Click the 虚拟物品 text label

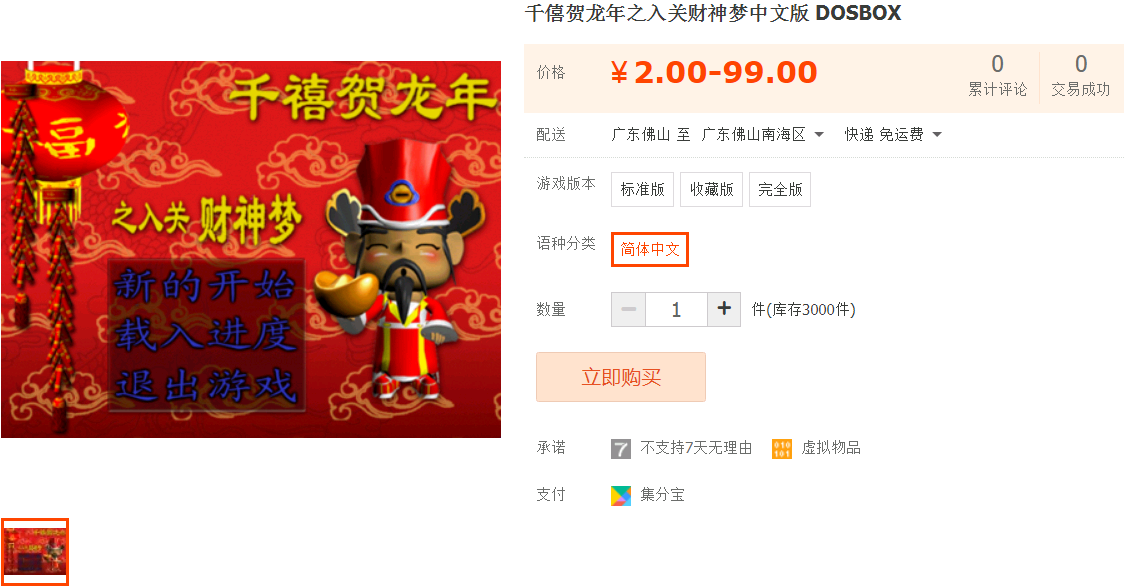(x=831, y=448)
